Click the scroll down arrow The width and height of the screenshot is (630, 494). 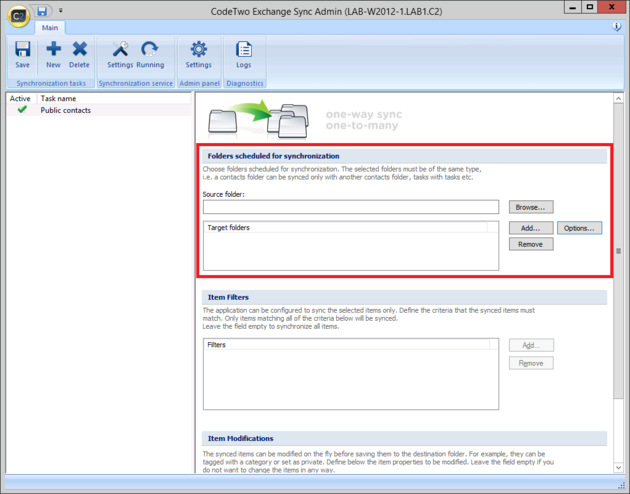618,467
